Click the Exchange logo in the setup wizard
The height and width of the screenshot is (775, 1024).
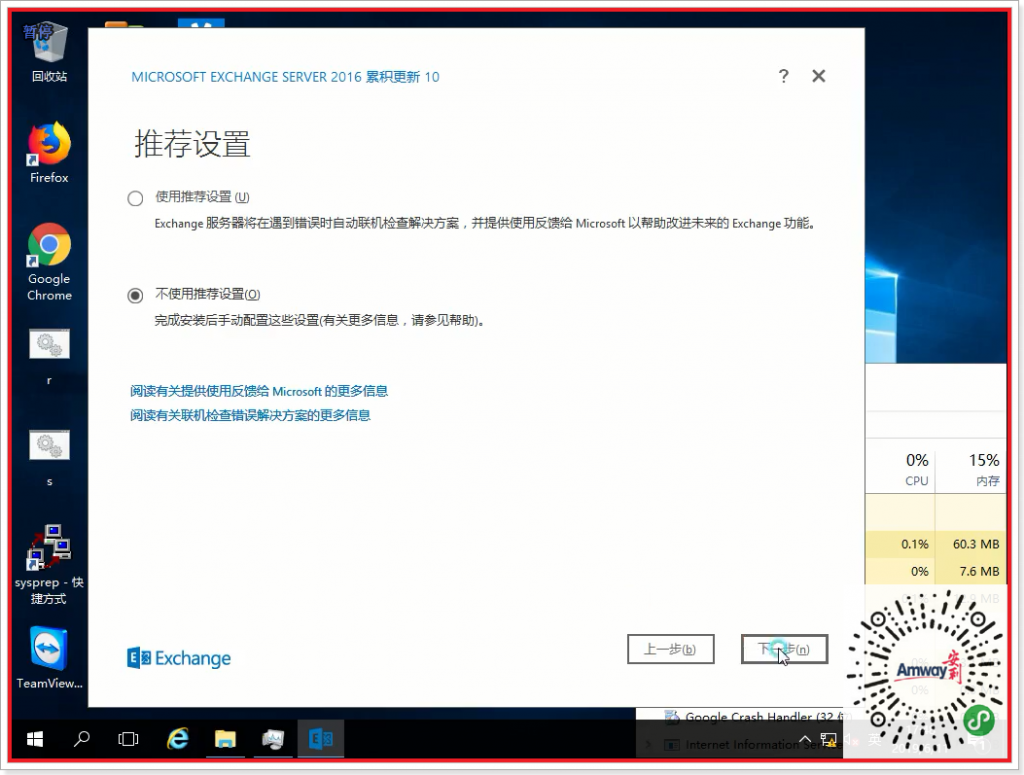178,657
